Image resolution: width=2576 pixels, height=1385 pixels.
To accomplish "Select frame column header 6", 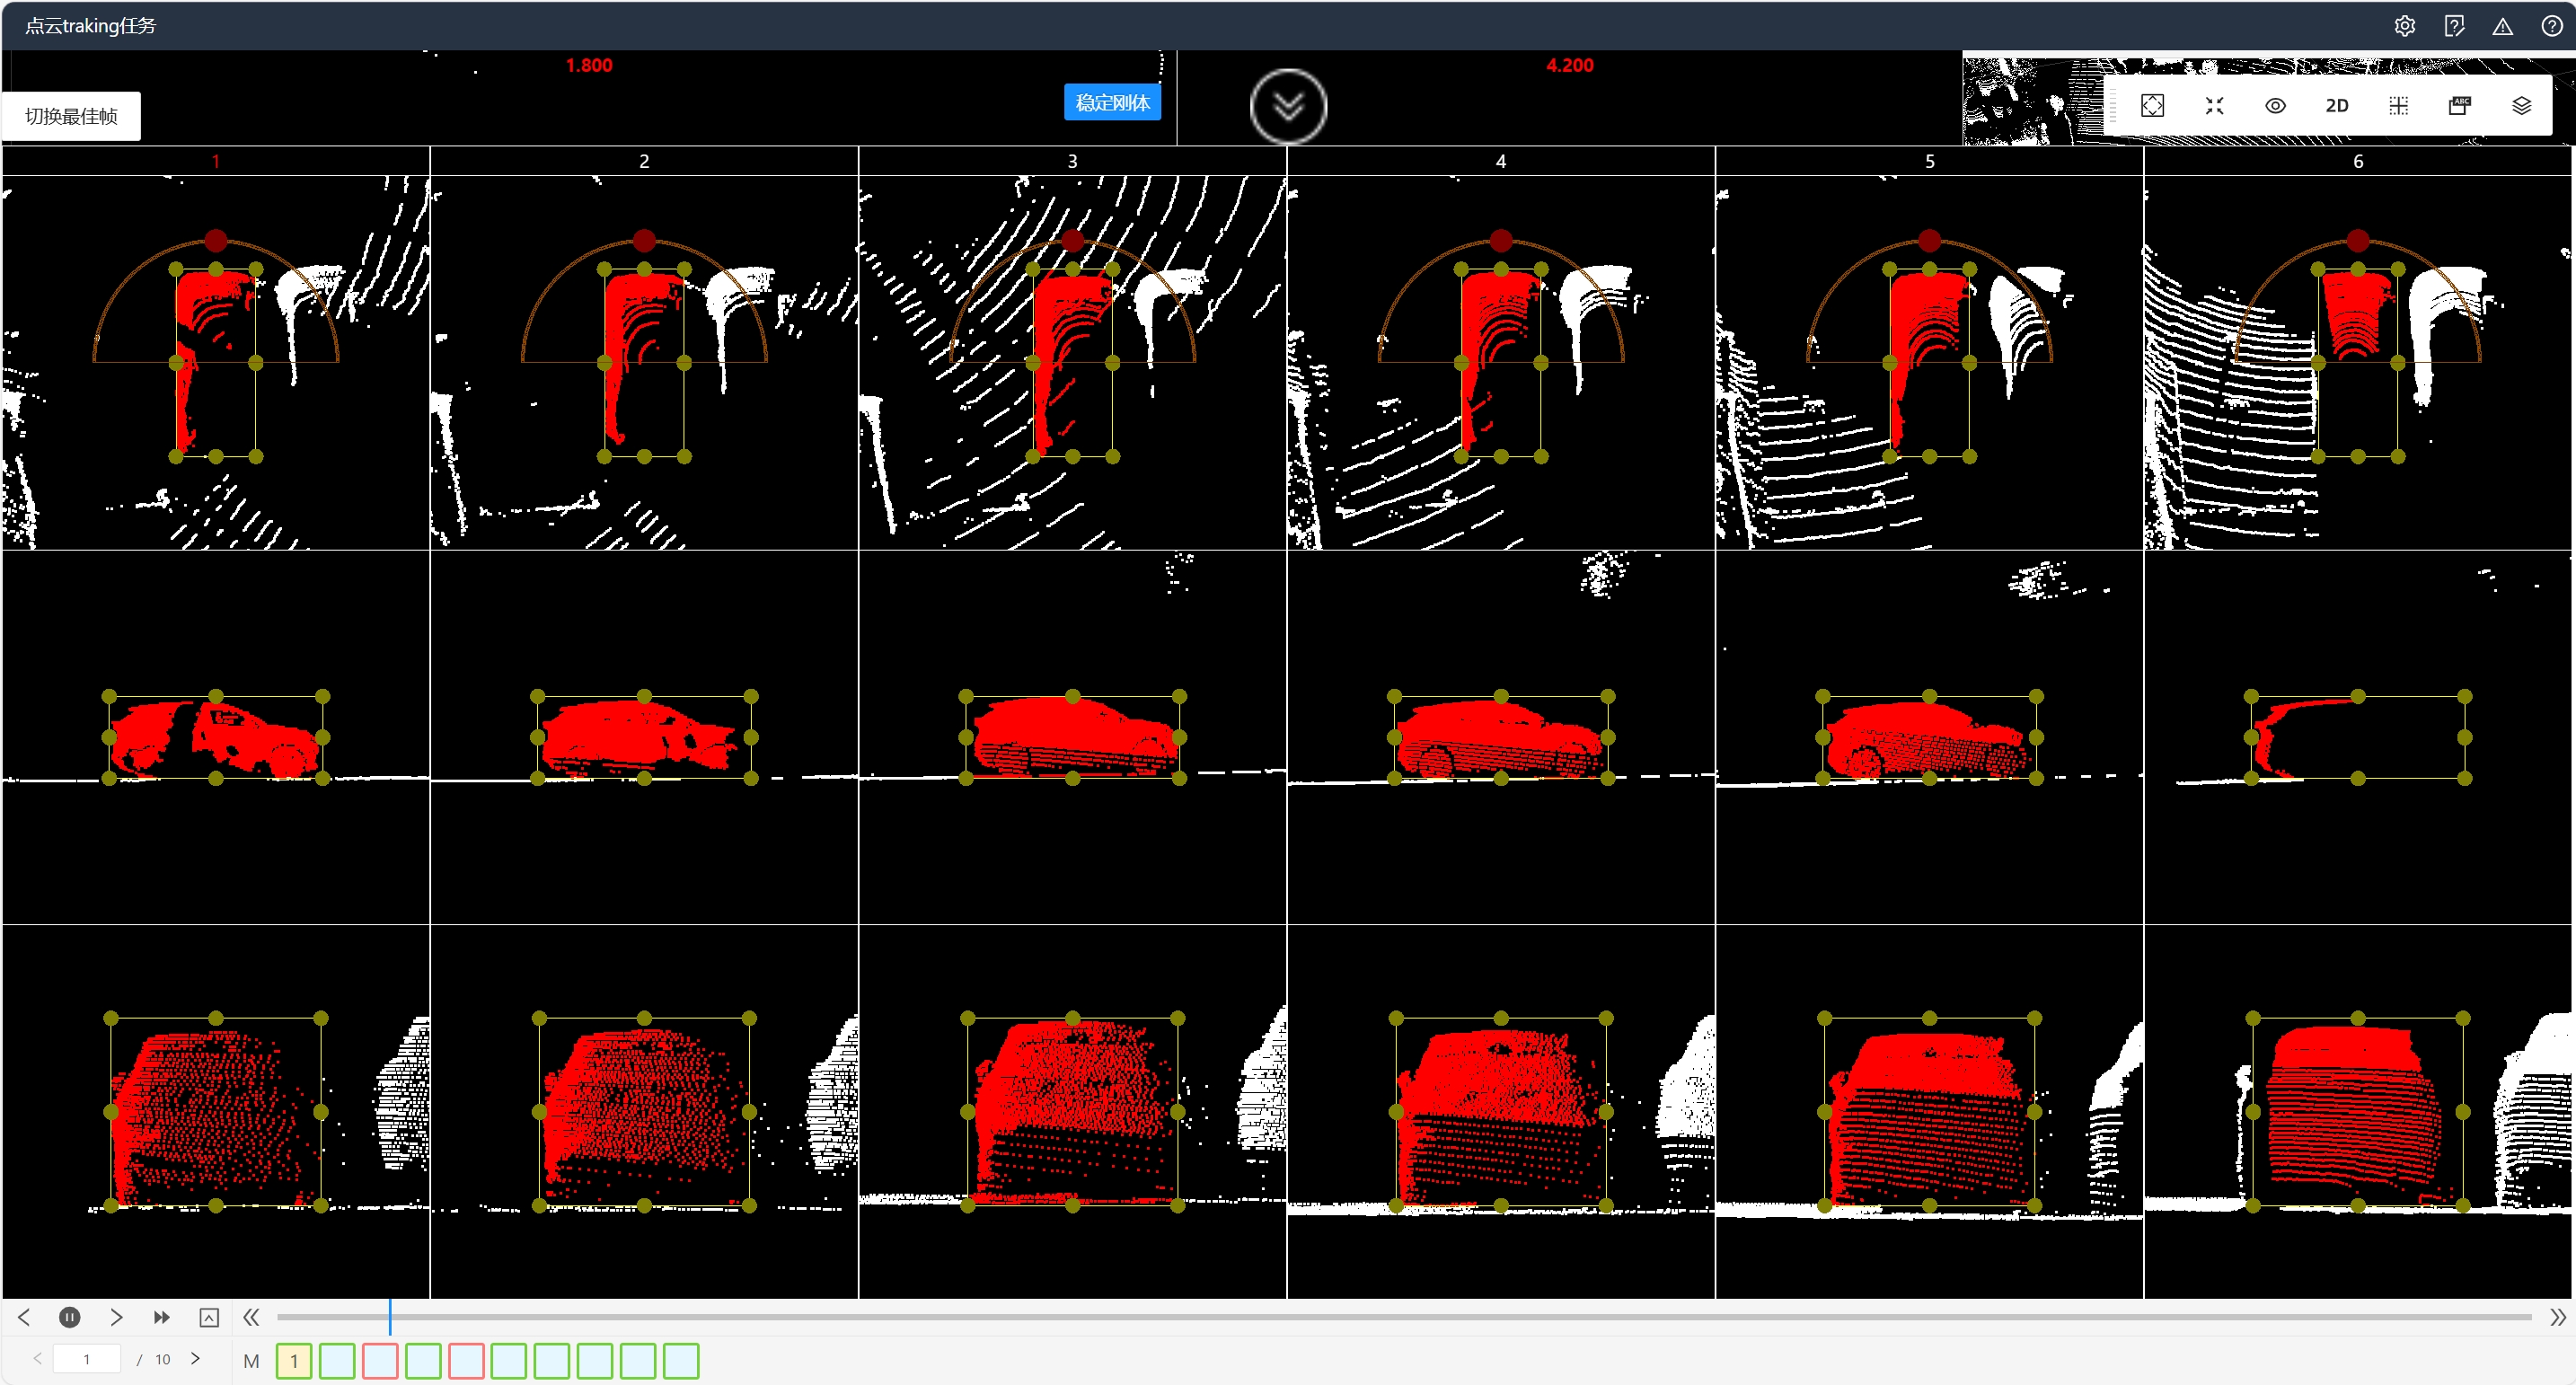I will (x=2357, y=161).
